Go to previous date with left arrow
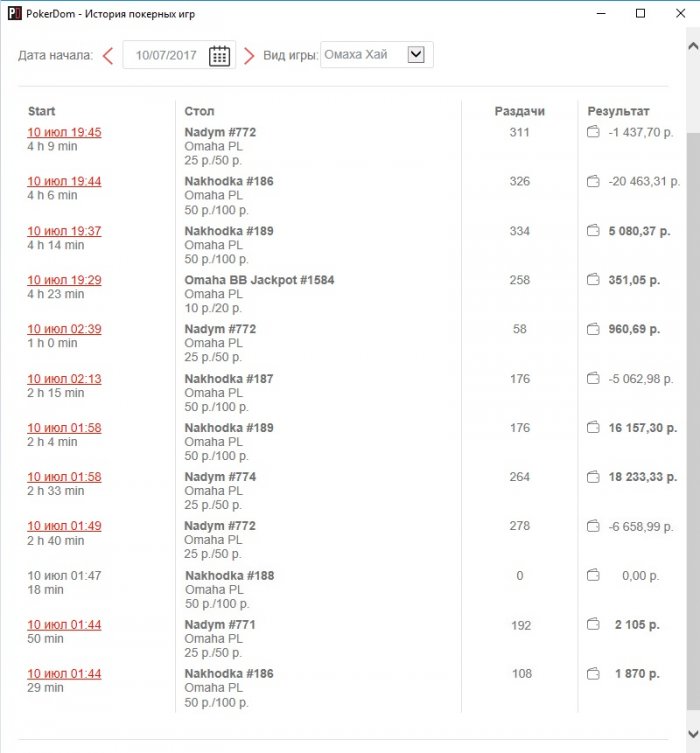 coord(108,56)
